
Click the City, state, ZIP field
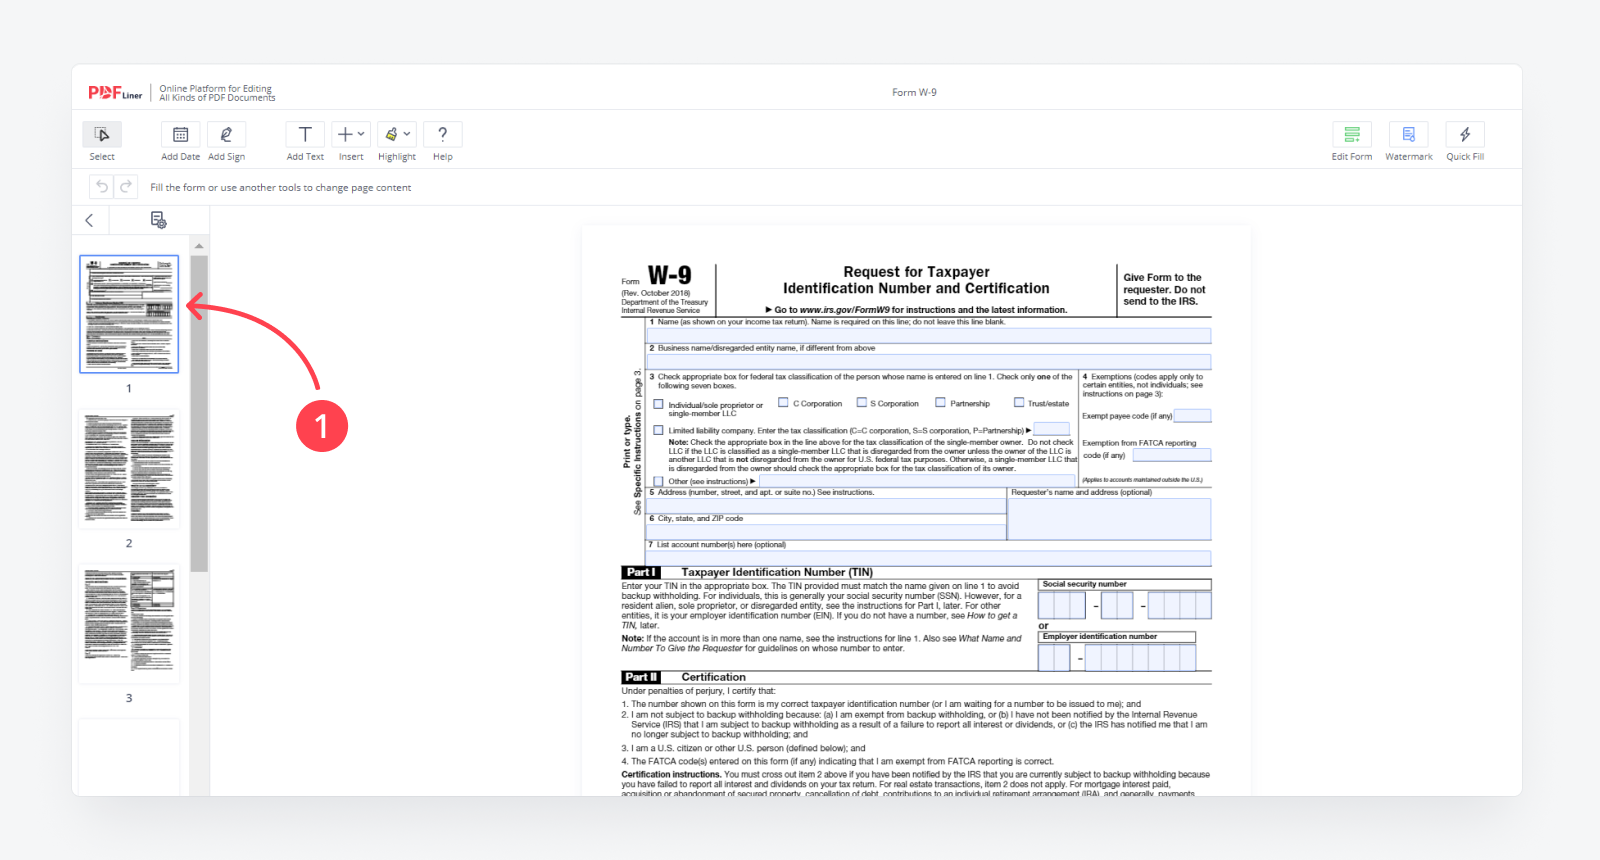(826, 532)
